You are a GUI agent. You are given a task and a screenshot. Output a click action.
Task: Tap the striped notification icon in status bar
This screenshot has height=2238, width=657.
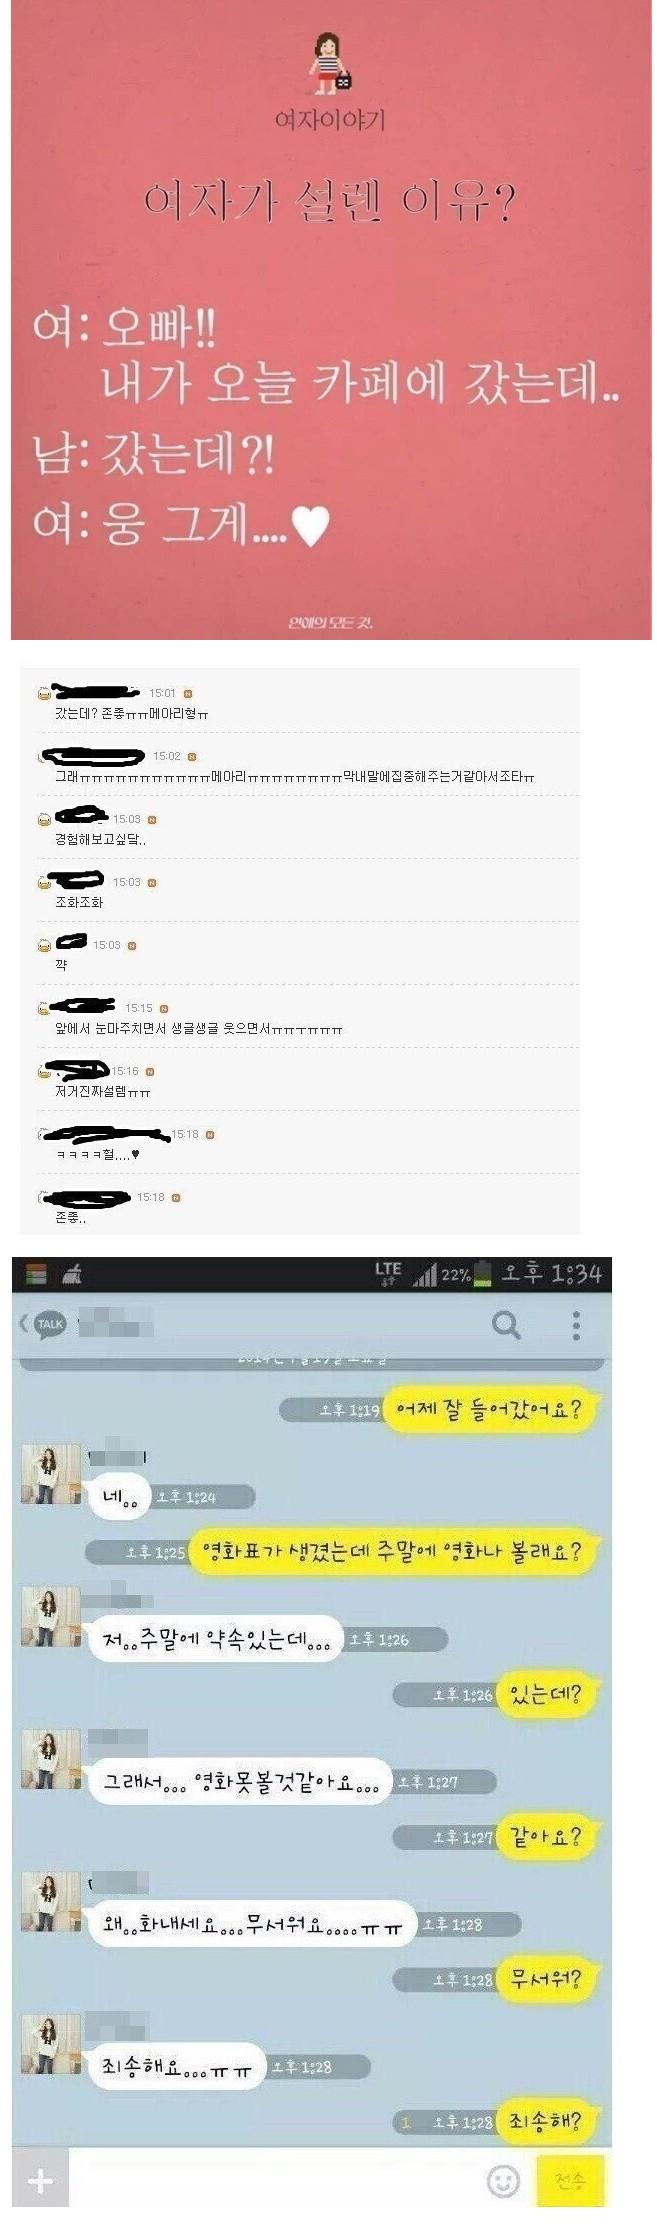click(x=36, y=1273)
